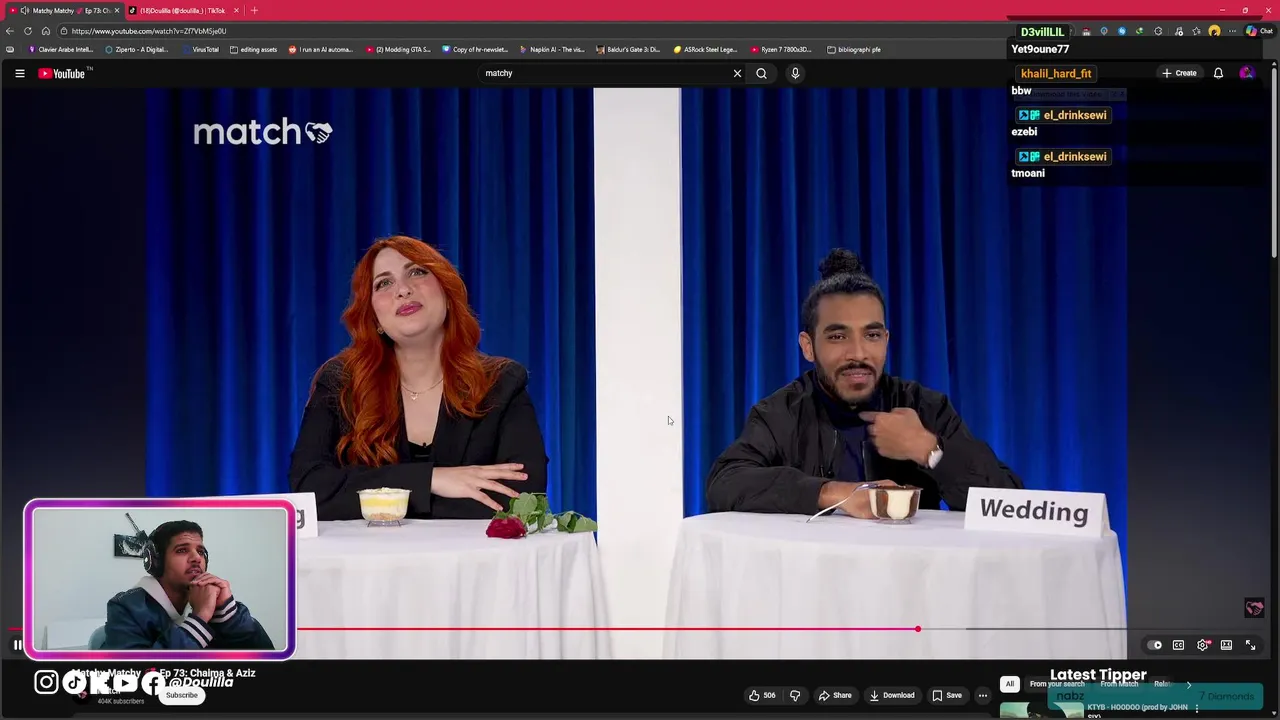
Task: Add page to favorites star
Action: click(x=1196, y=31)
